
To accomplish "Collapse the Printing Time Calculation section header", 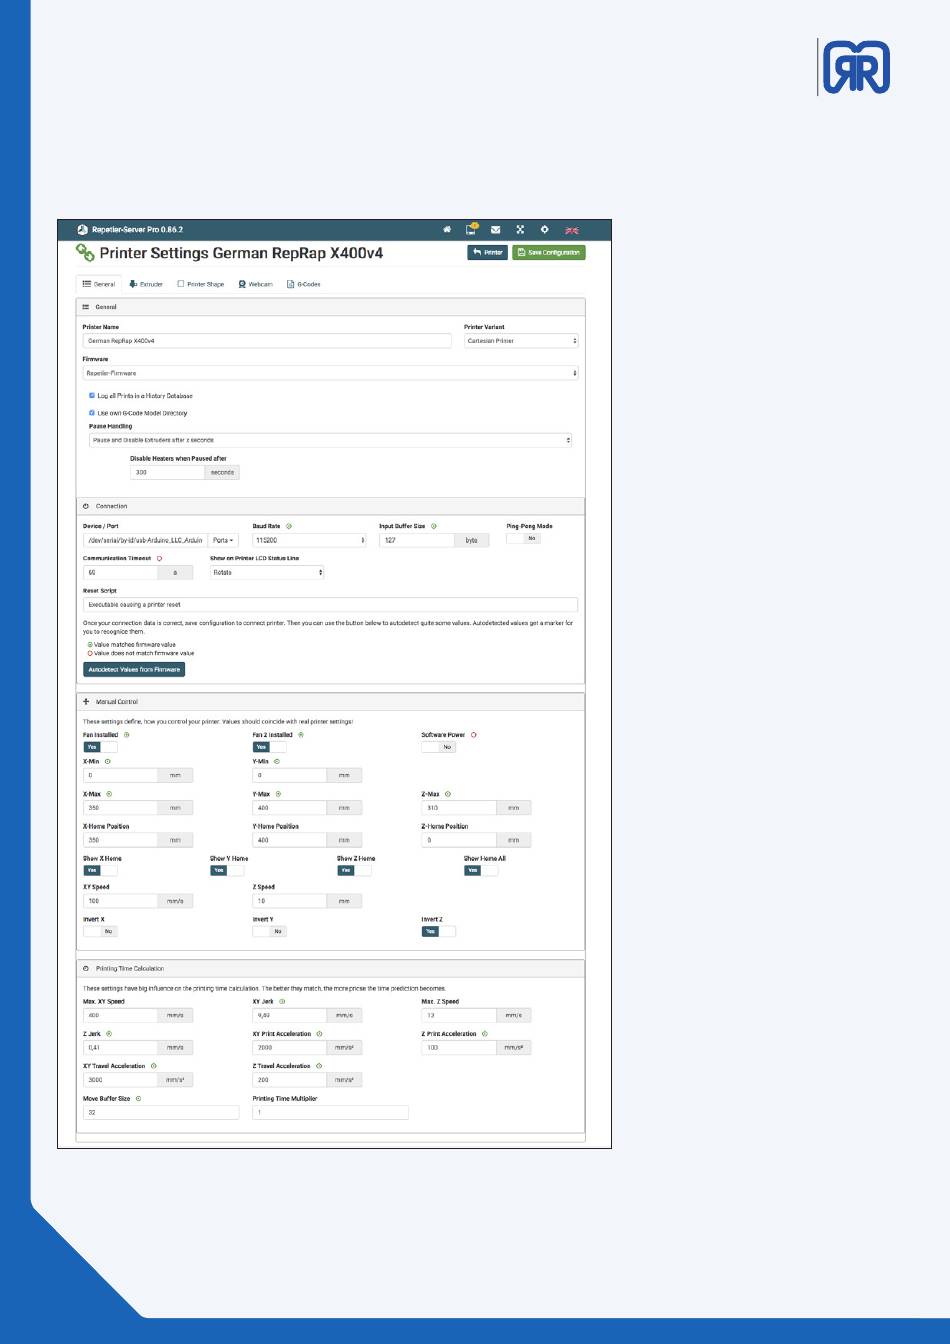I will pyautogui.click(x=330, y=968).
